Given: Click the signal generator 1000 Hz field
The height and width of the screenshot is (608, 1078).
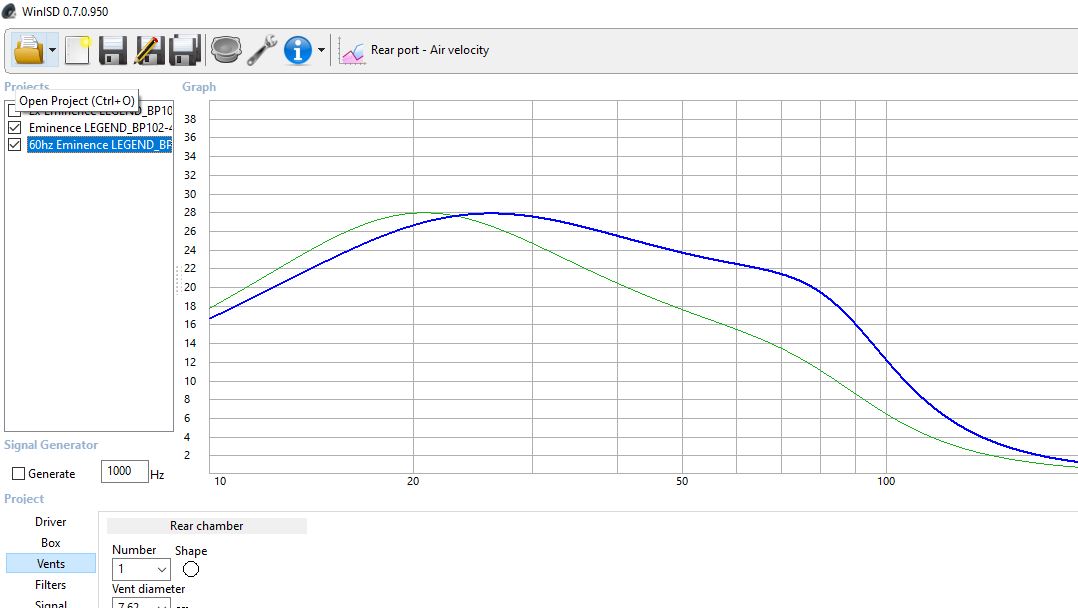Looking at the screenshot, I should (x=124, y=471).
